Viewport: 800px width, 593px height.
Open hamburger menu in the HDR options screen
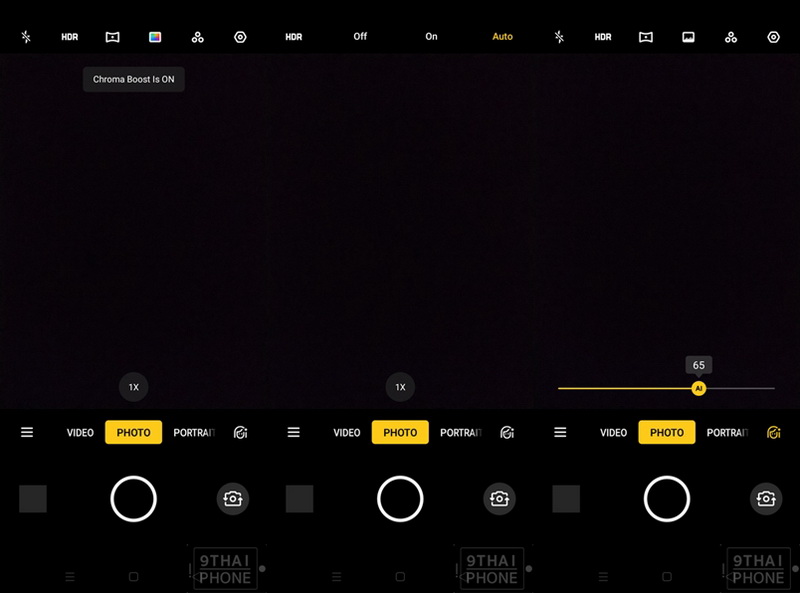click(293, 432)
